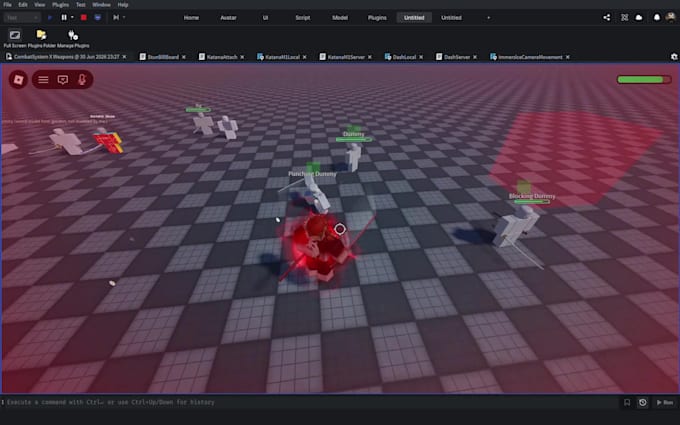Stop the playtest with red square
The height and width of the screenshot is (425, 680).
click(84, 17)
